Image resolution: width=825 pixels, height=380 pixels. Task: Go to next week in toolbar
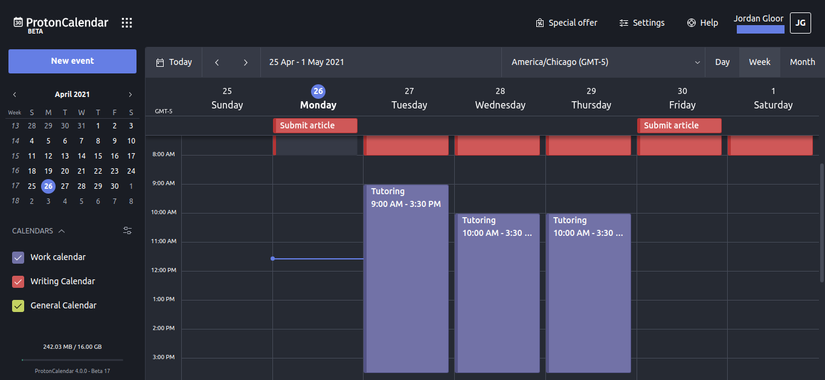pyautogui.click(x=245, y=63)
